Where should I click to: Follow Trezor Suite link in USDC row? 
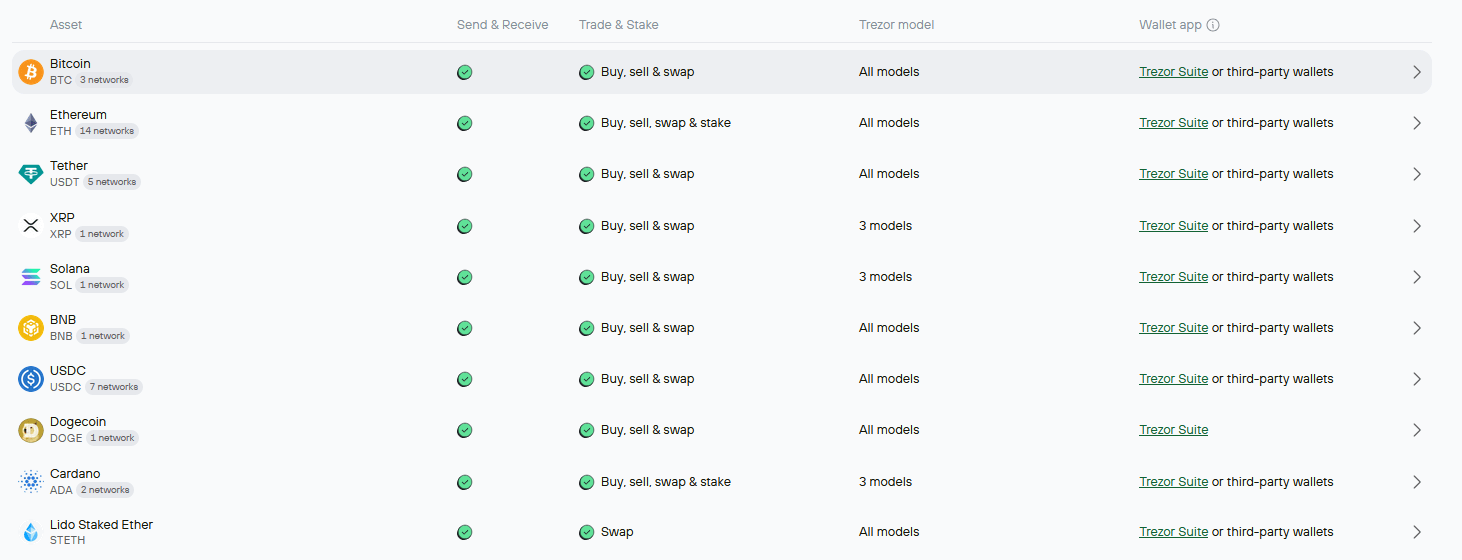coord(1173,379)
